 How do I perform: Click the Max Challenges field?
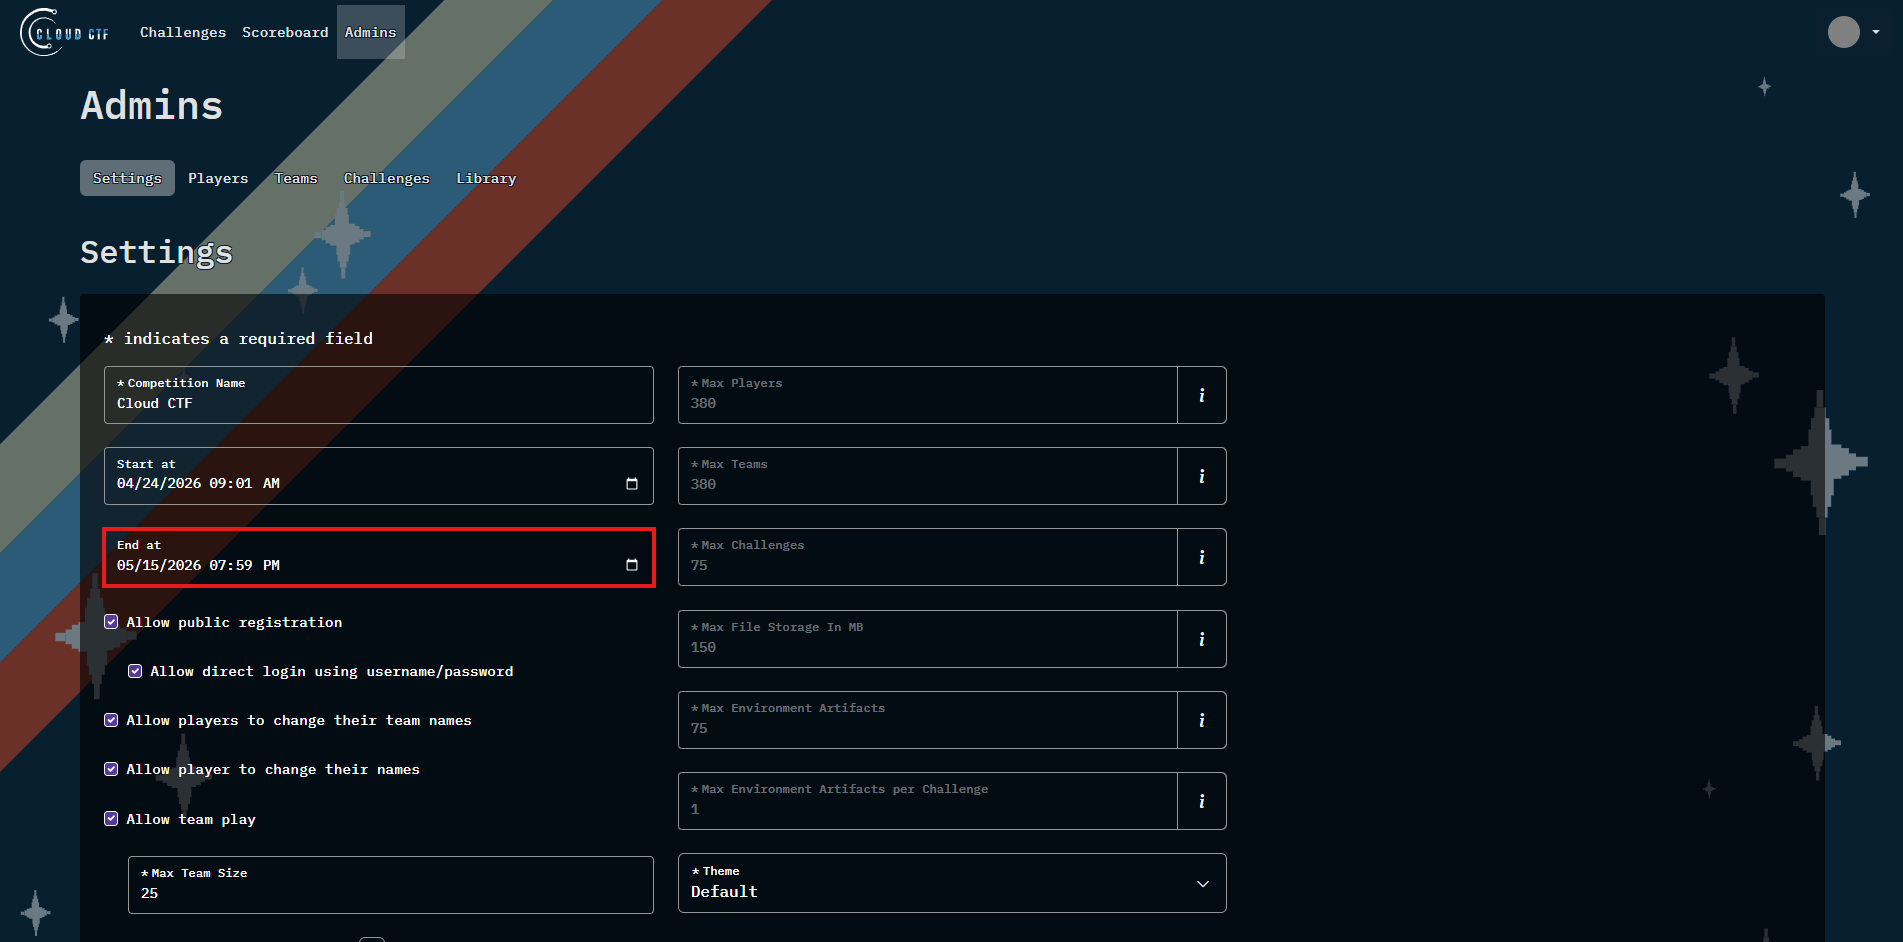point(928,557)
